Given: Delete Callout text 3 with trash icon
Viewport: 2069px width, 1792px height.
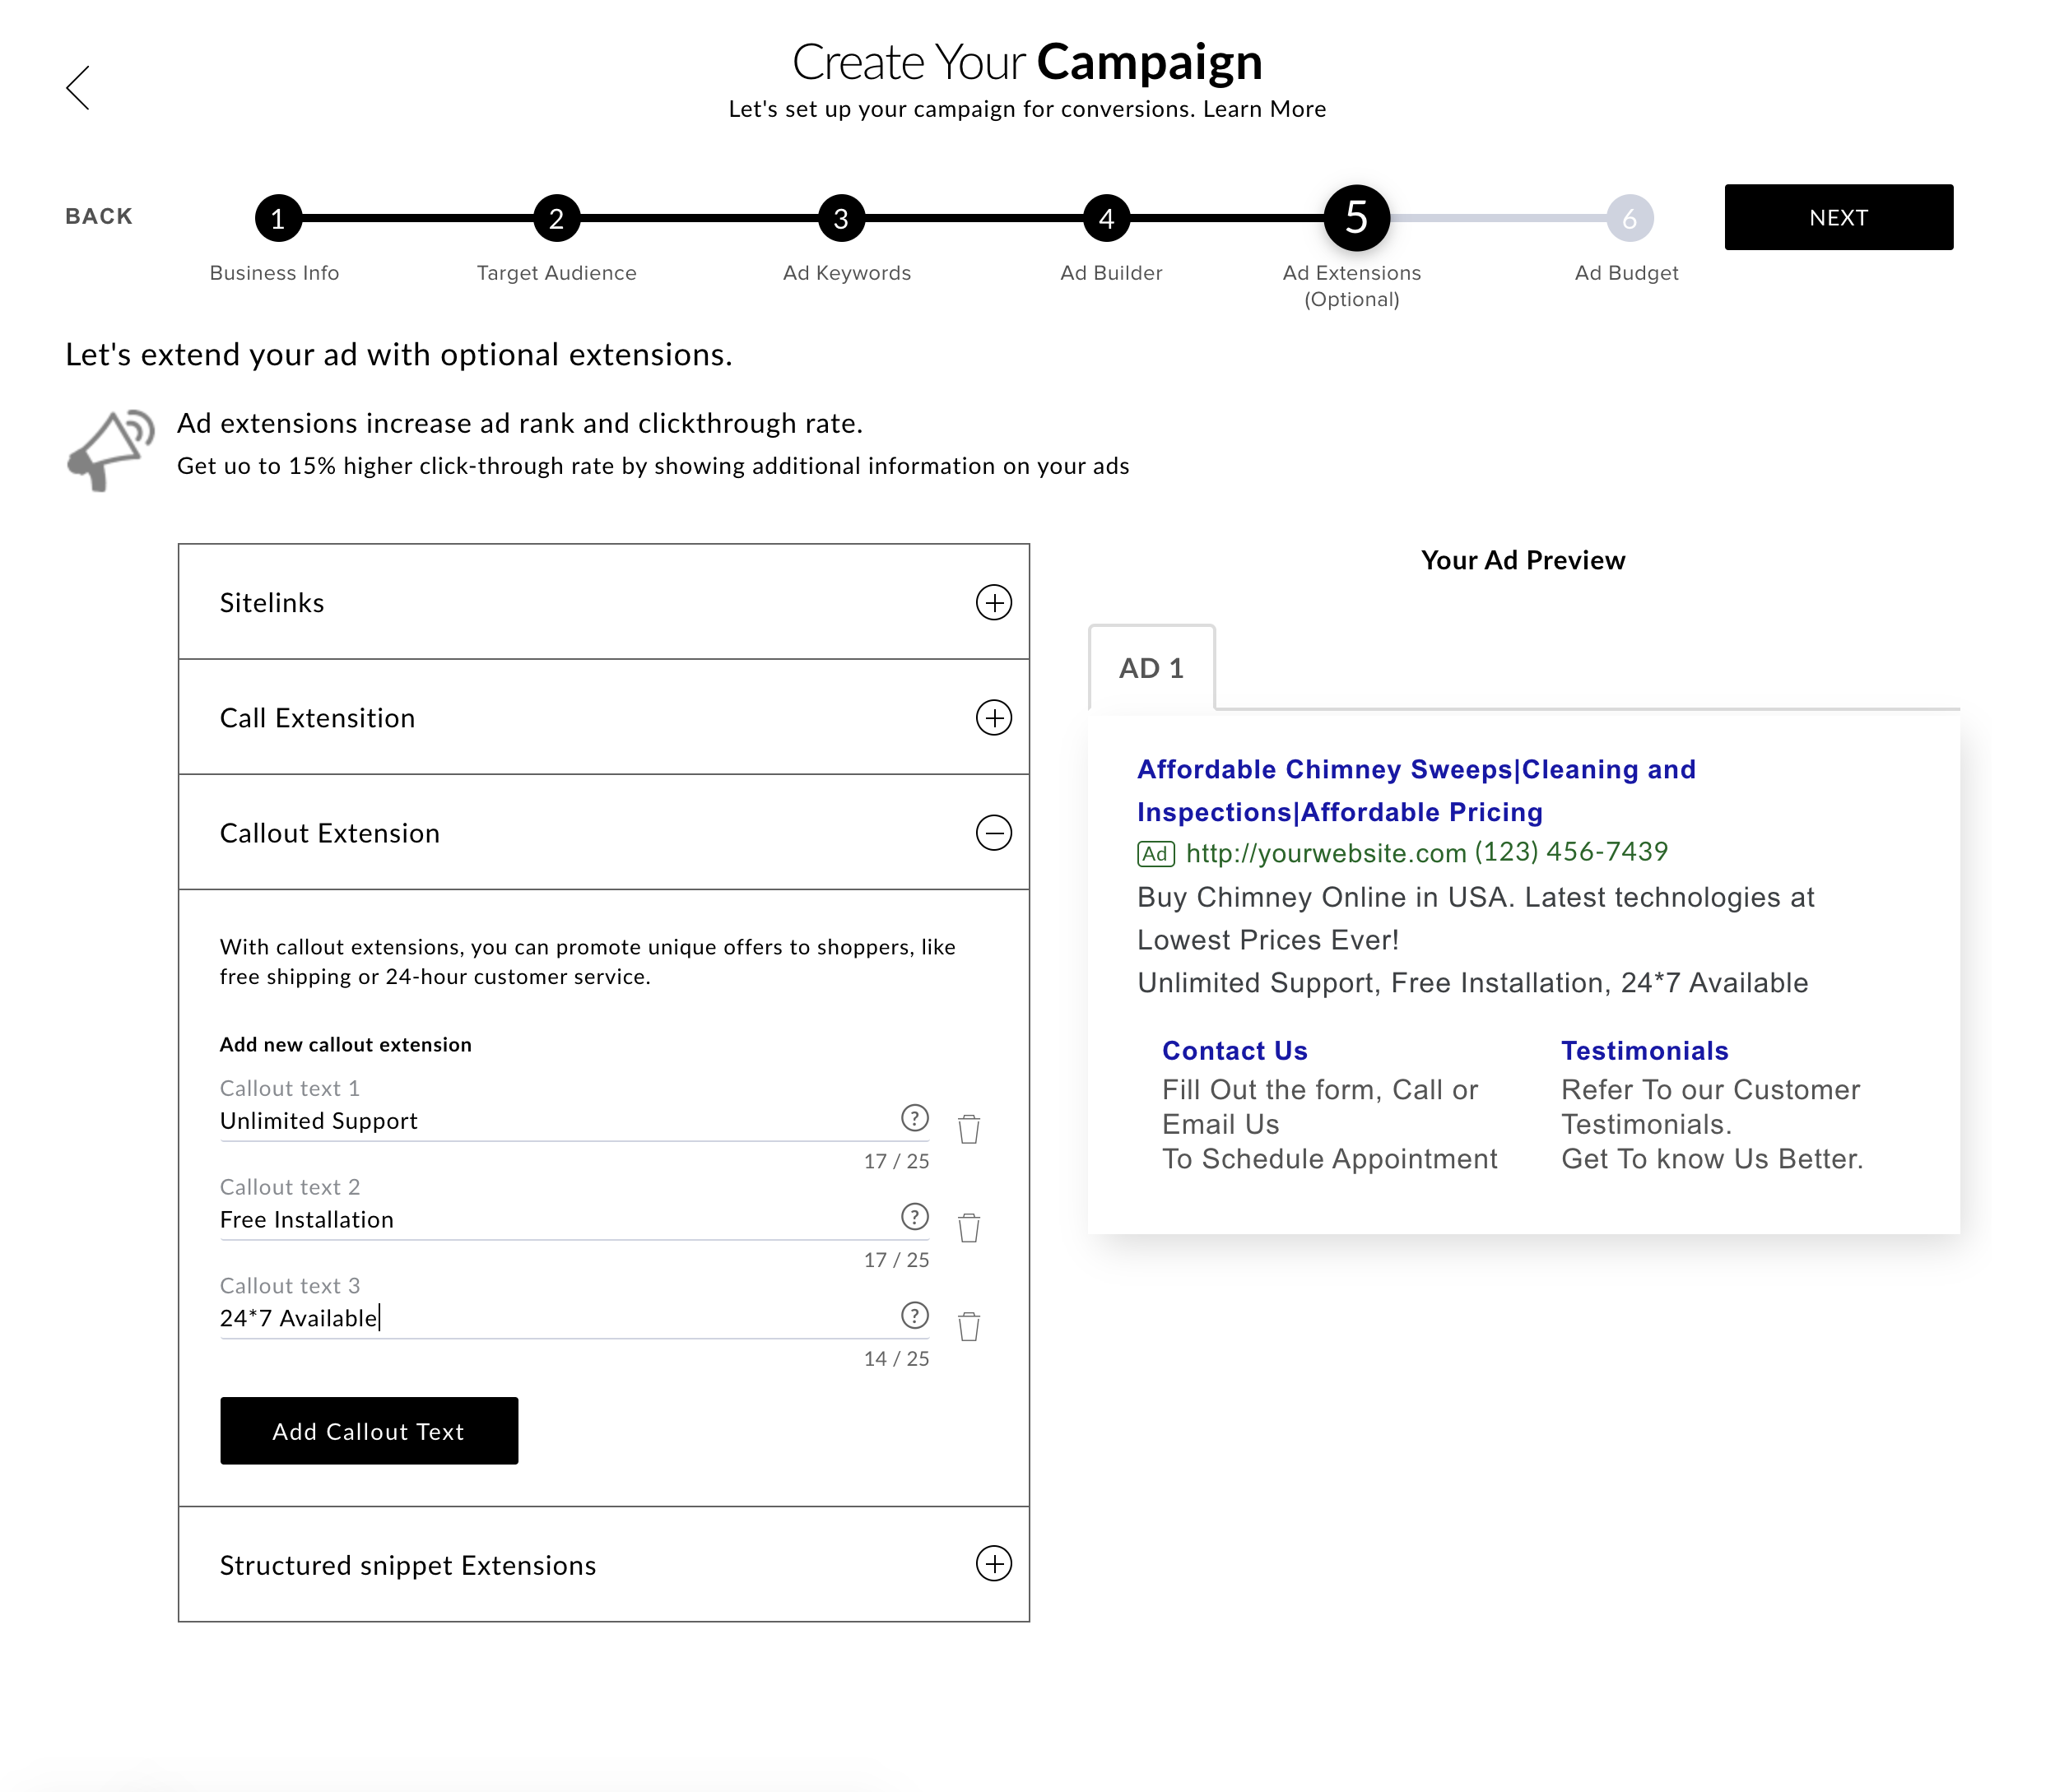Looking at the screenshot, I should (968, 1326).
